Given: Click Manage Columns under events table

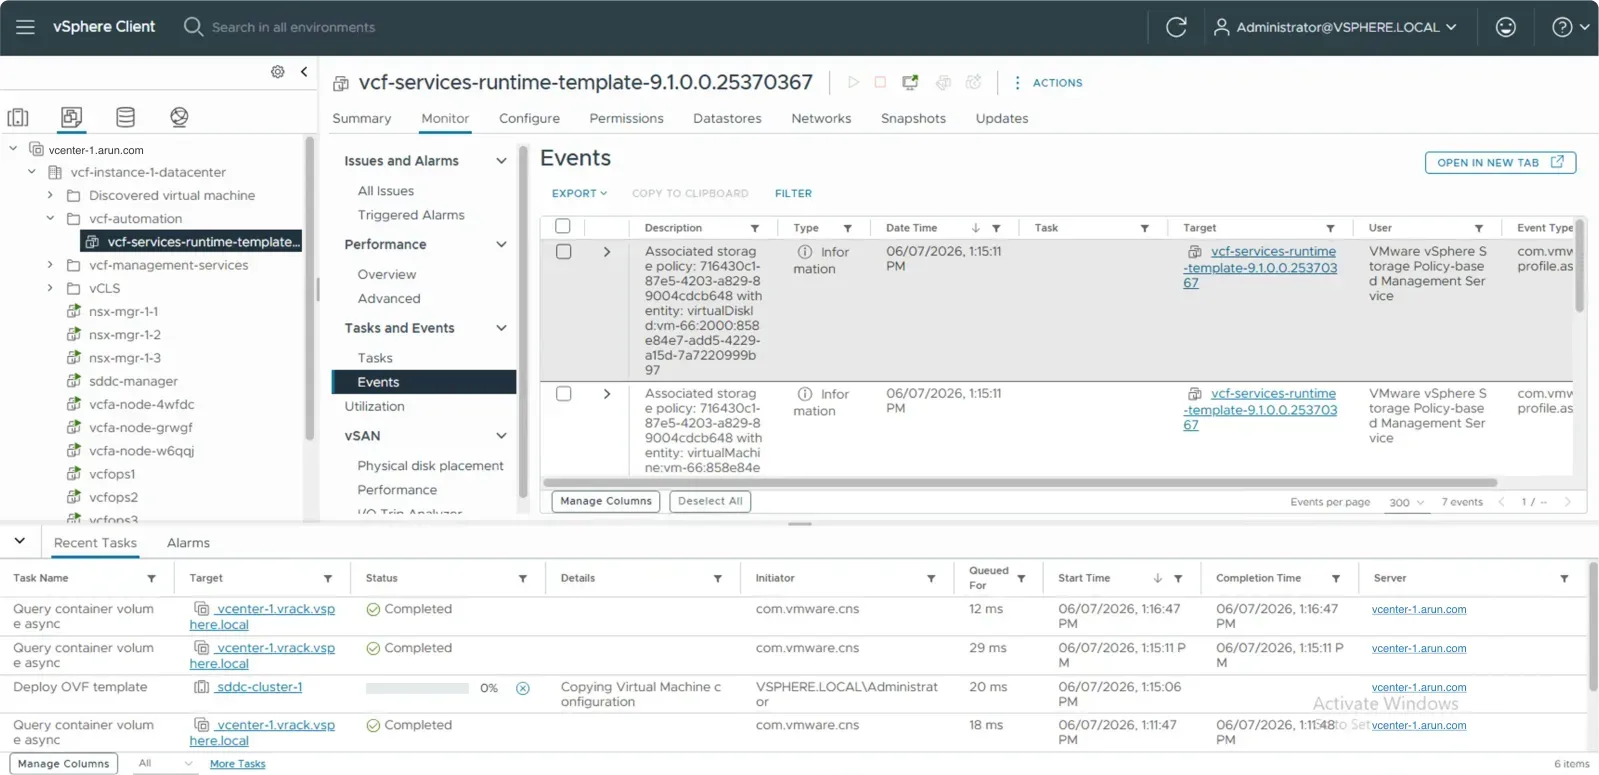Looking at the screenshot, I should [x=606, y=501].
